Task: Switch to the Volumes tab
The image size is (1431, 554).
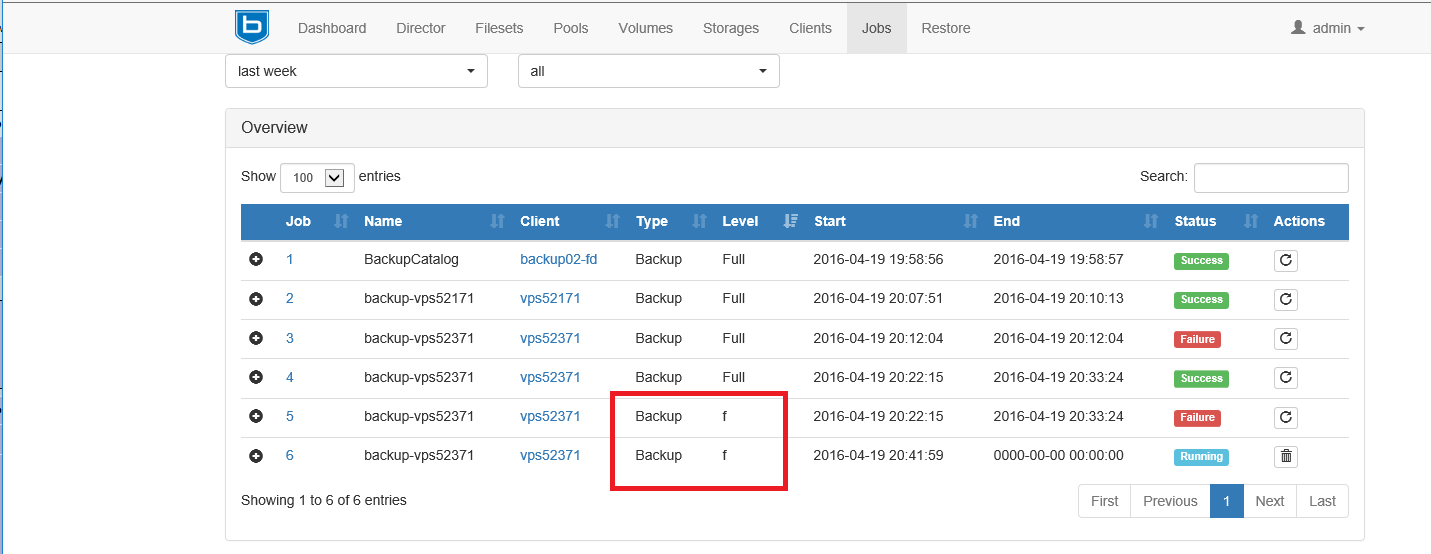Action: pos(645,28)
